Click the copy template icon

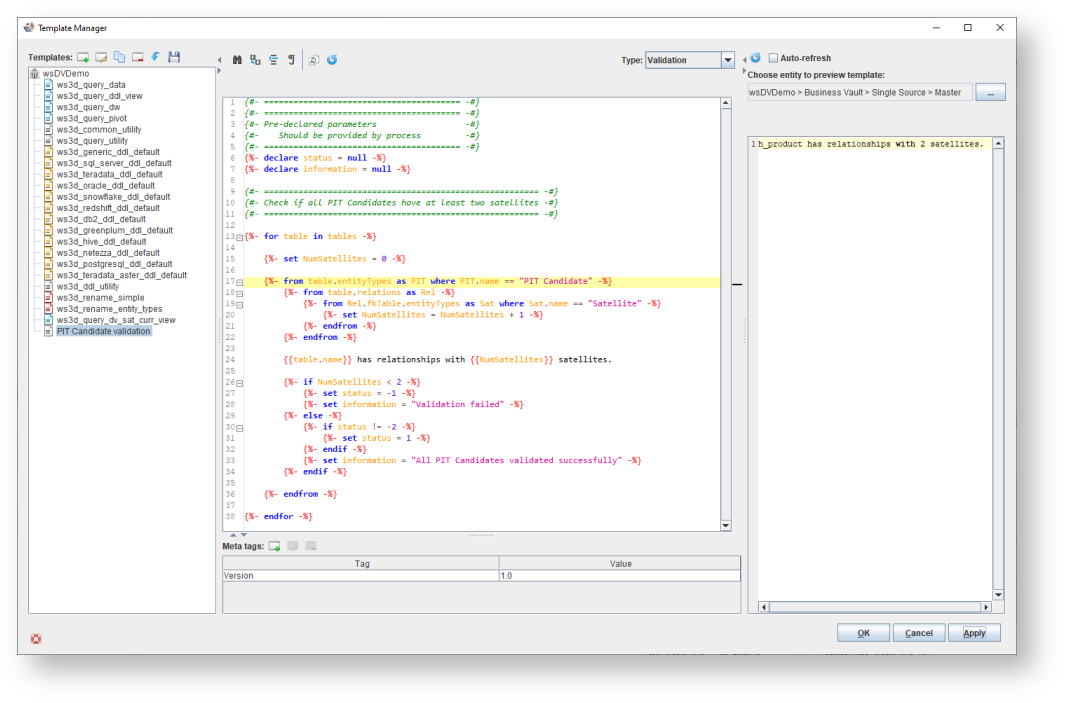(120, 58)
